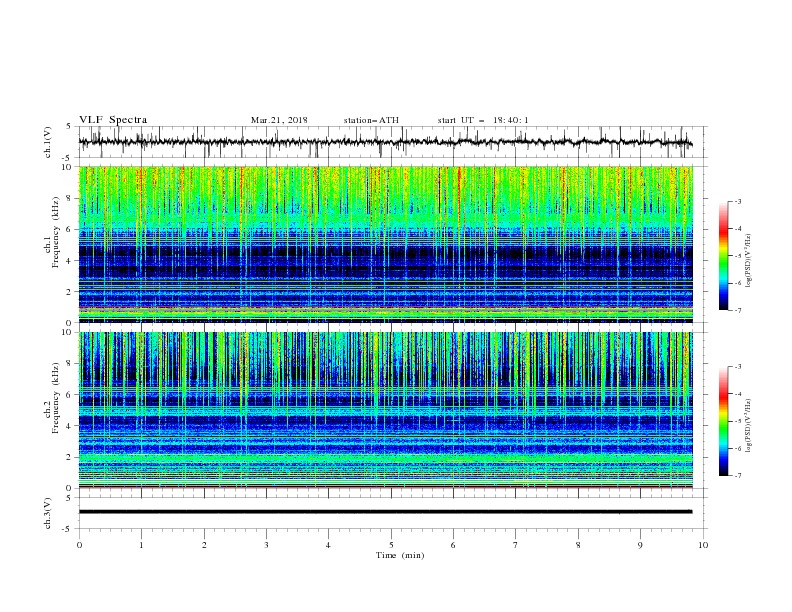Screen dimensions: 792x612
Task: Click the '8' kHz tick on ch.1 axis
Action: click(x=70, y=198)
